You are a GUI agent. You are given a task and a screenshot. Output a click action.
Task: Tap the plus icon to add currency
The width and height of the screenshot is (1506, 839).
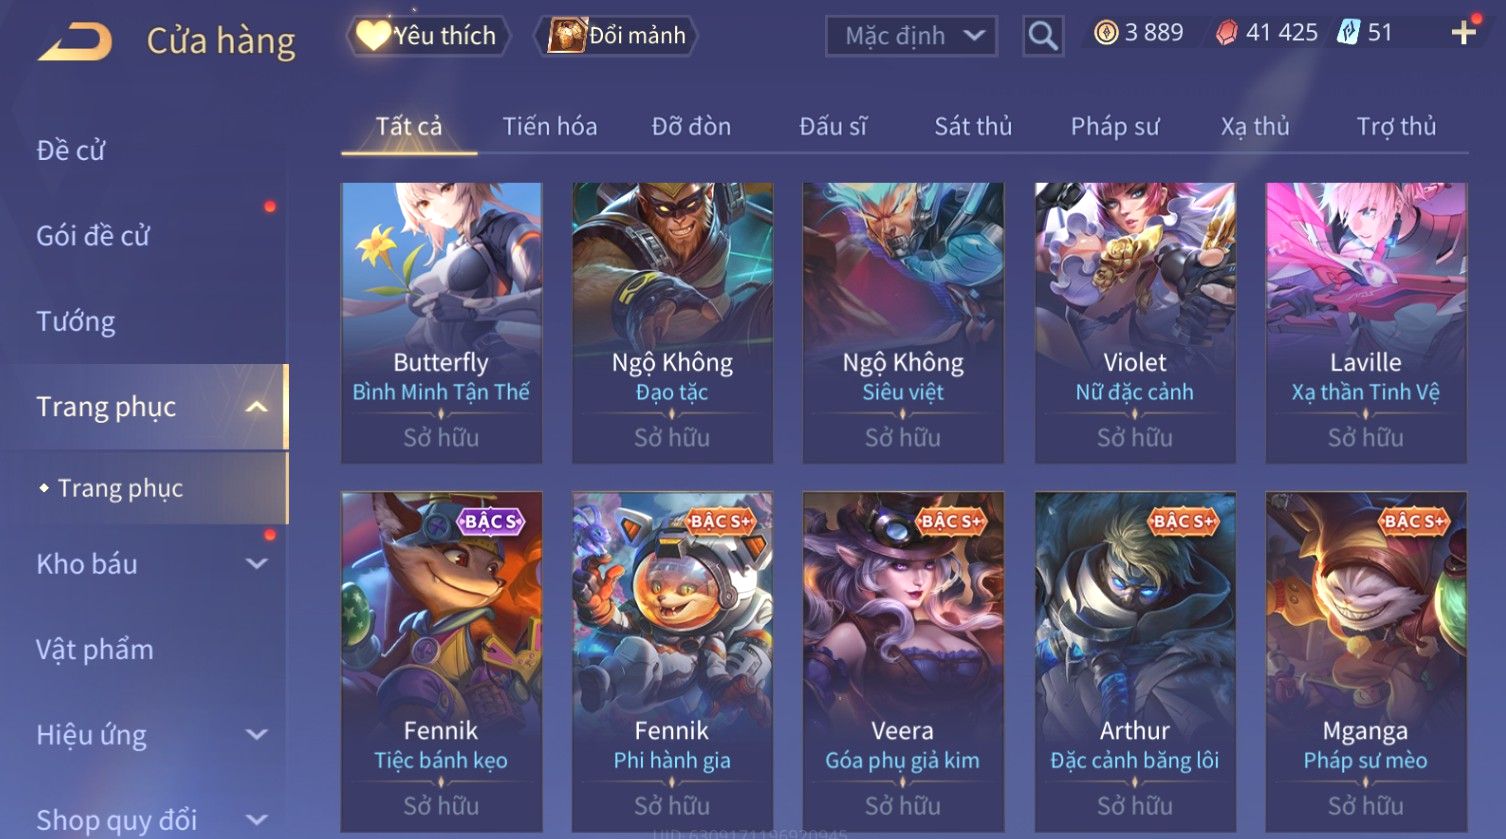[x=1463, y=33]
